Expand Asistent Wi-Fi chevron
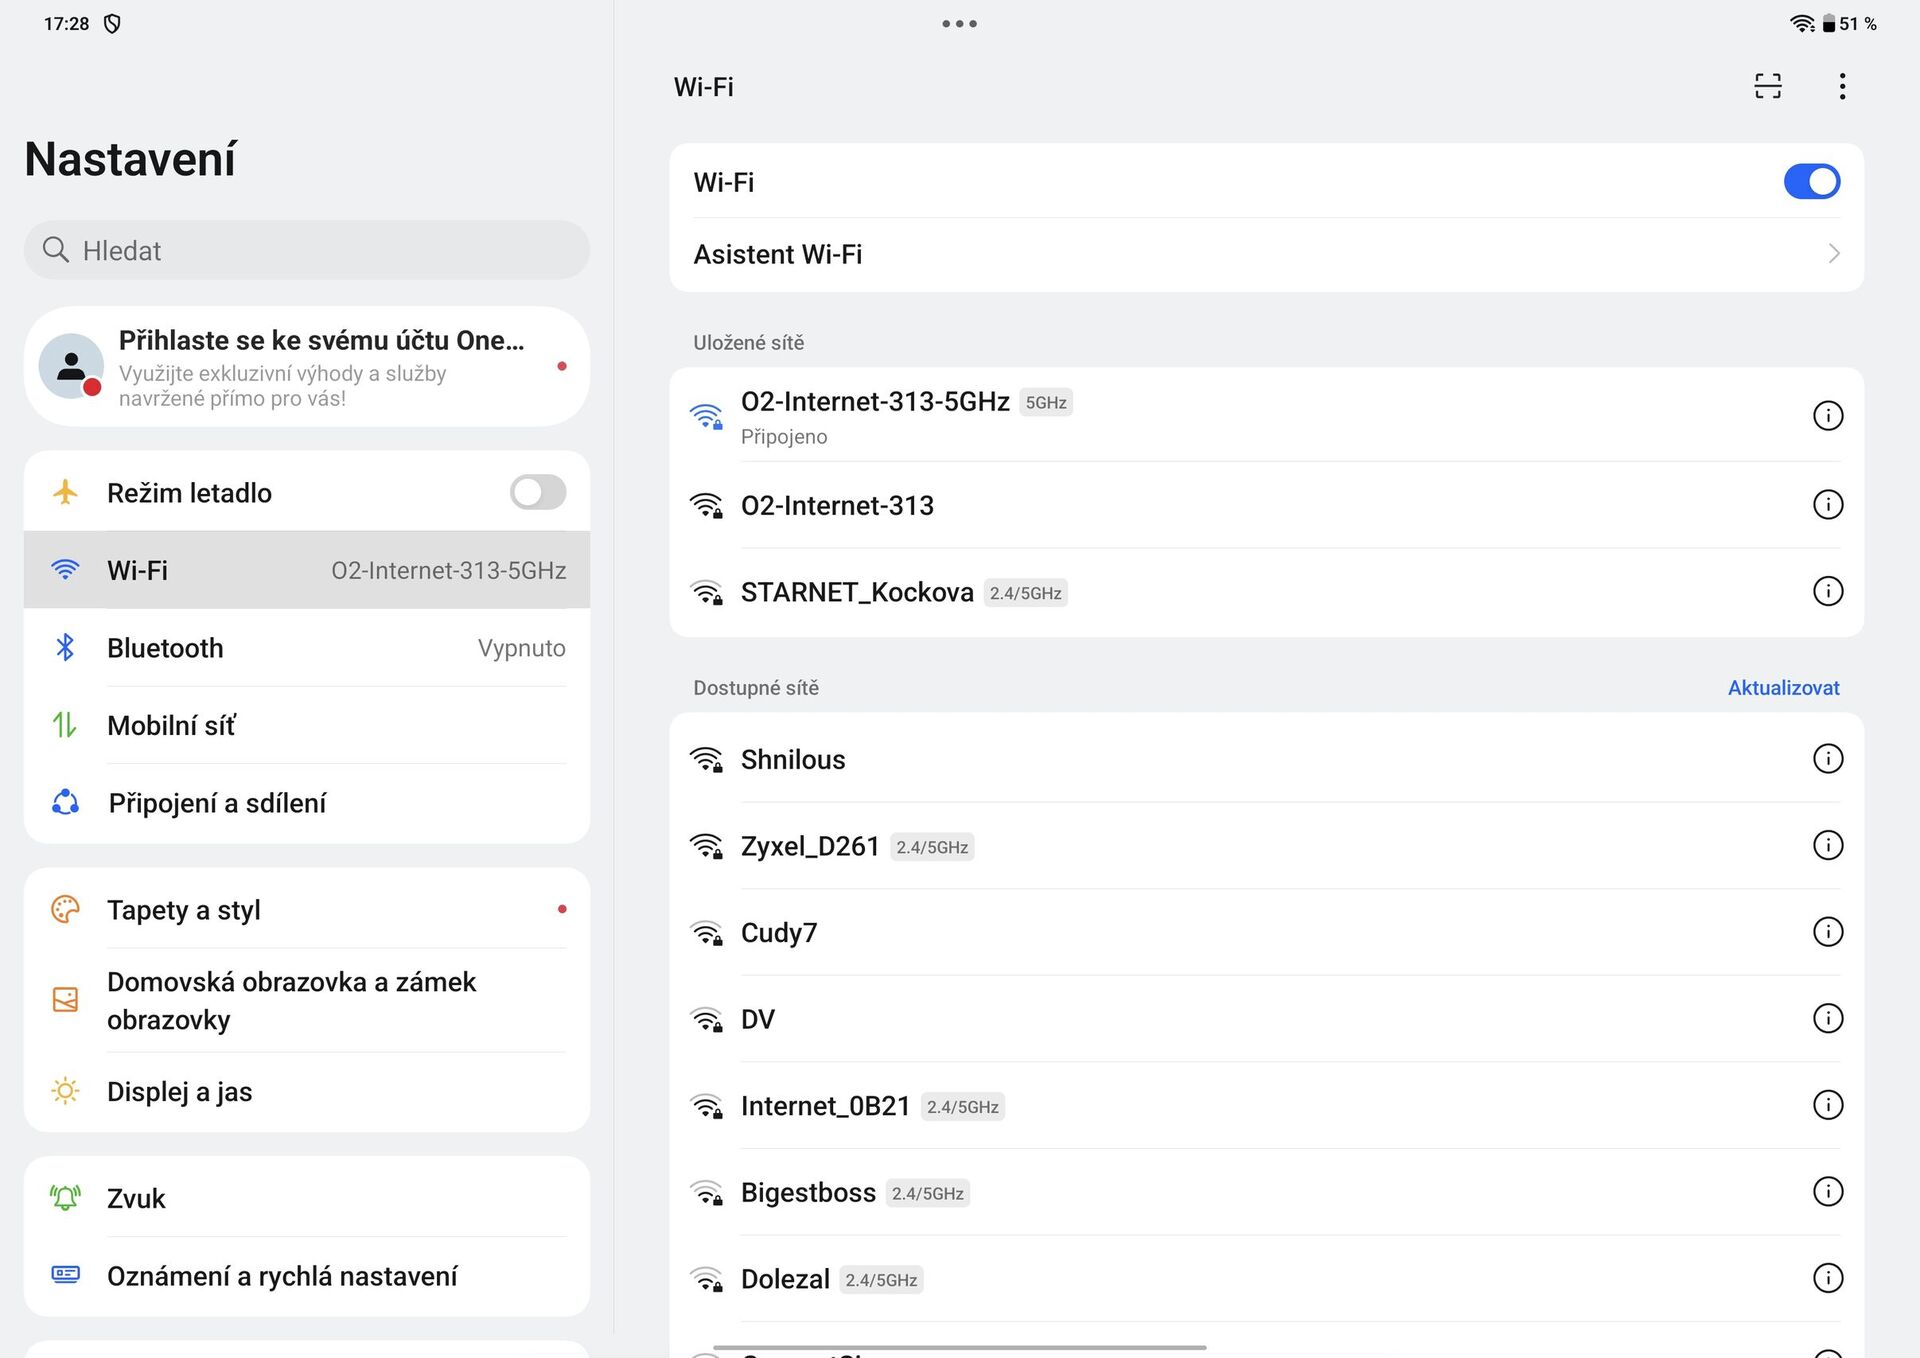Screen dimensions: 1920x1358 point(1833,254)
